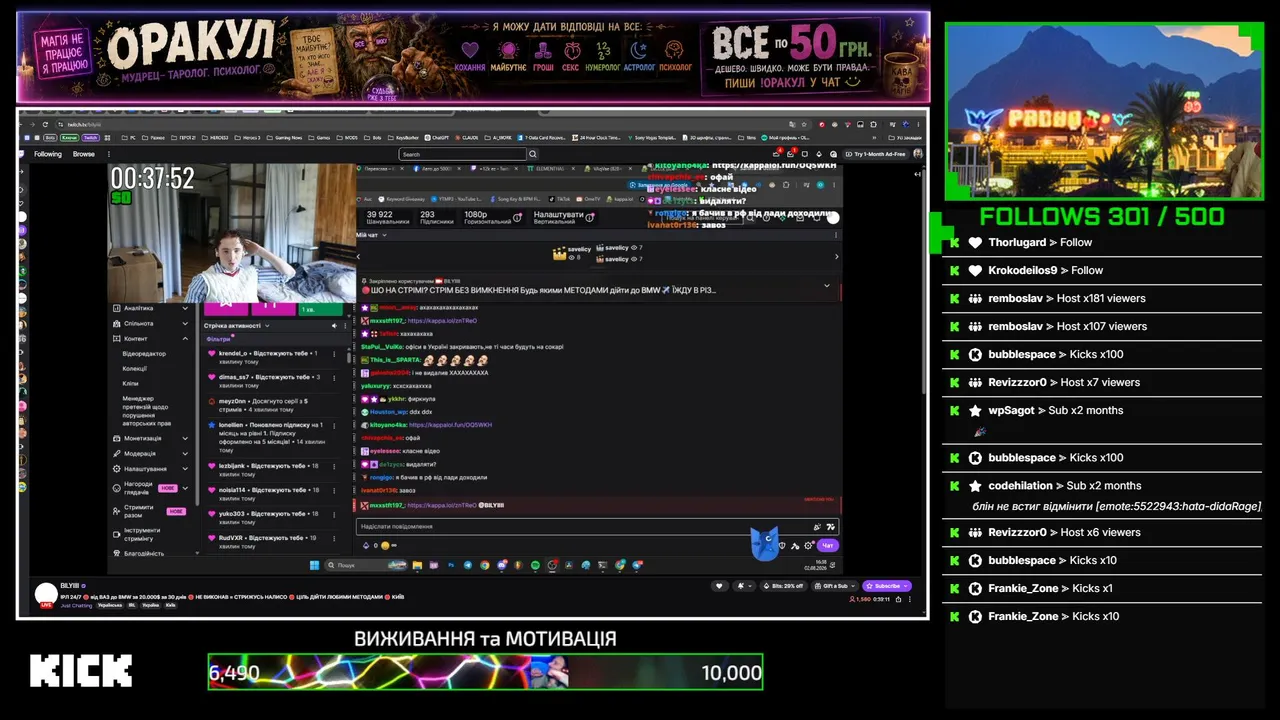Viewport: 1280px width, 720px height.
Task: Click the subscriber goal progress bar
Action: point(485,672)
